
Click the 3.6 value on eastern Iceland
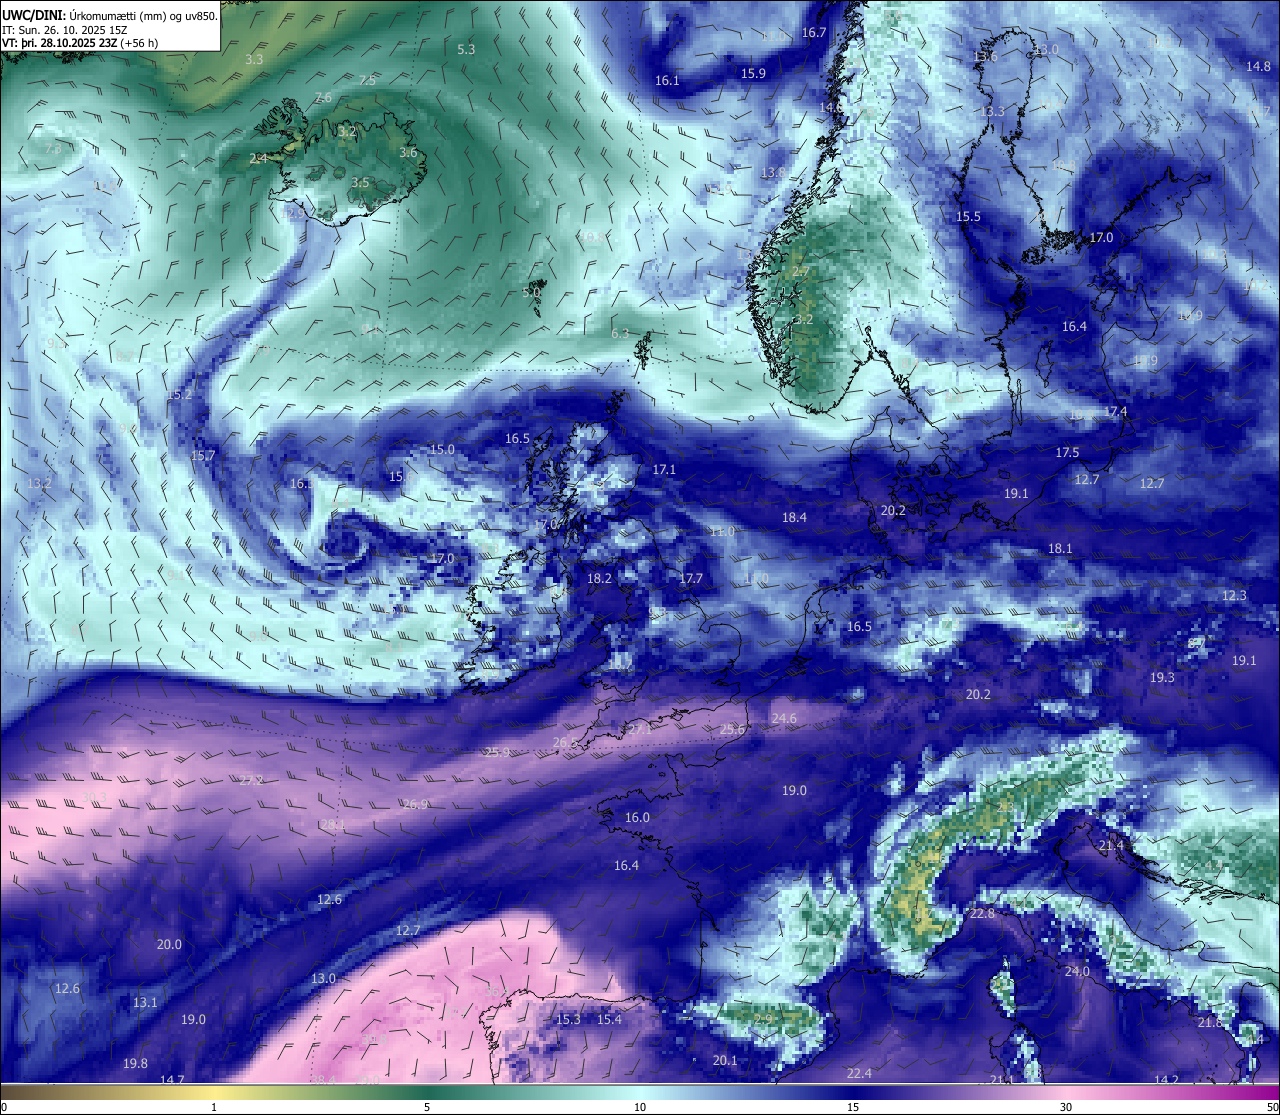pyautogui.click(x=408, y=152)
